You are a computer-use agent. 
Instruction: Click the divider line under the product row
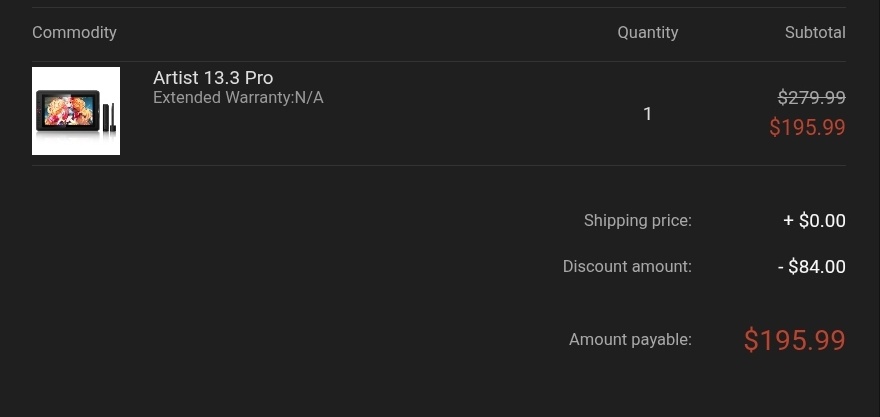[x=439, y=165]
